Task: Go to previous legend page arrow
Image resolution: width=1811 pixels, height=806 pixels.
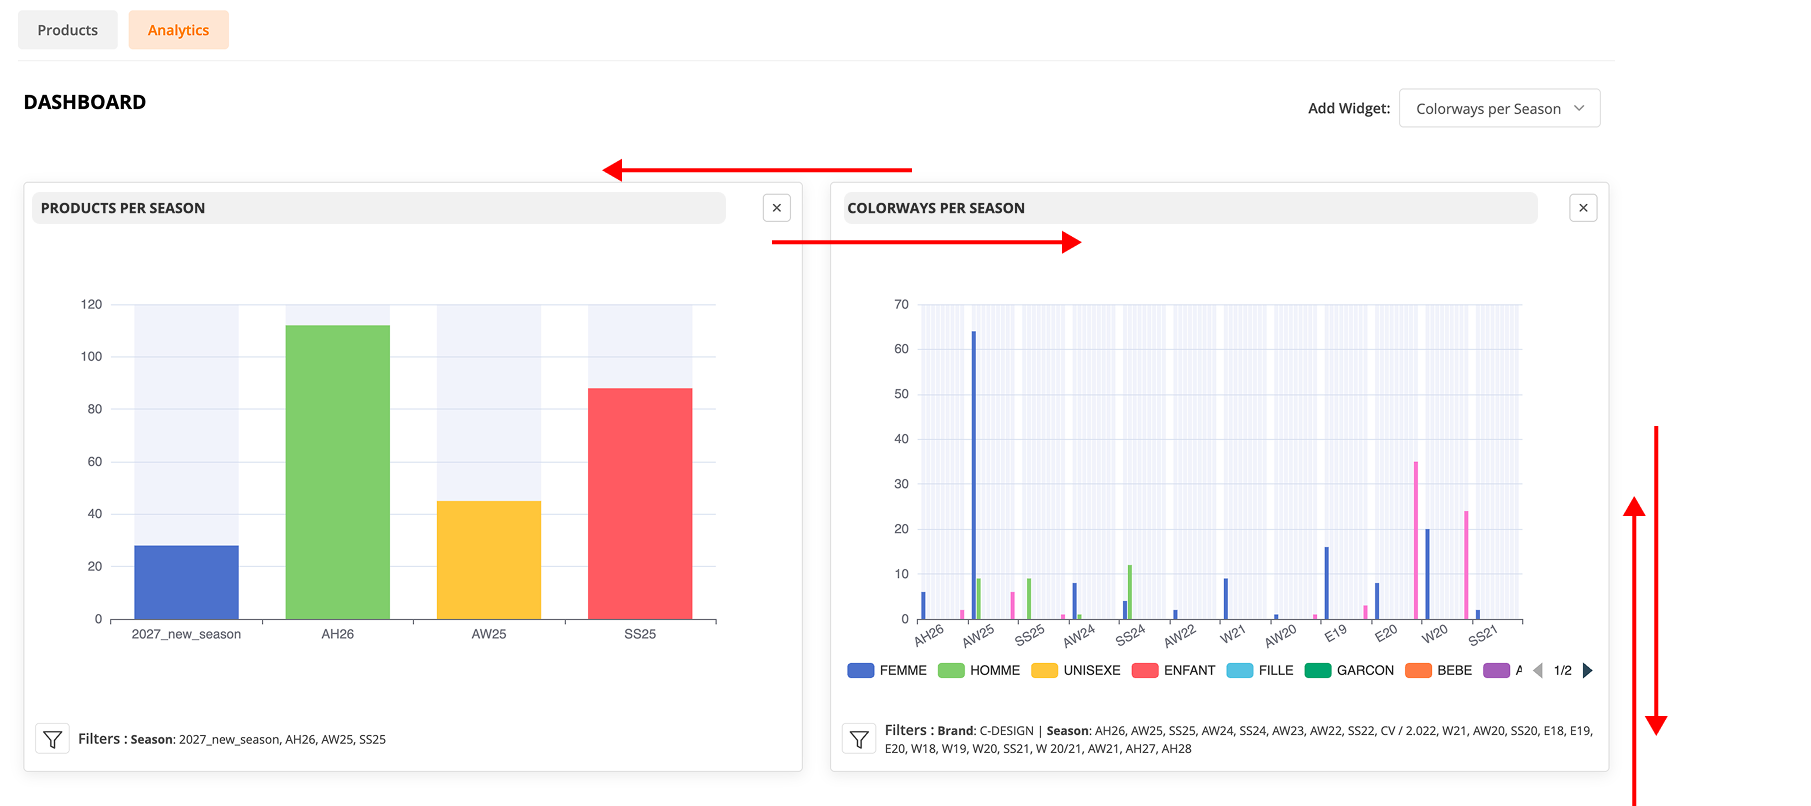Action: pos(1538,671)
